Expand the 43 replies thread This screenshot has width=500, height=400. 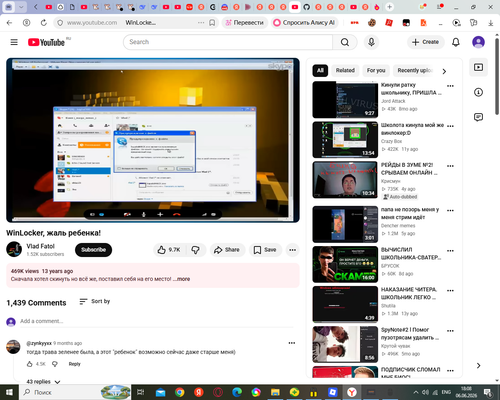click(43, 382)
